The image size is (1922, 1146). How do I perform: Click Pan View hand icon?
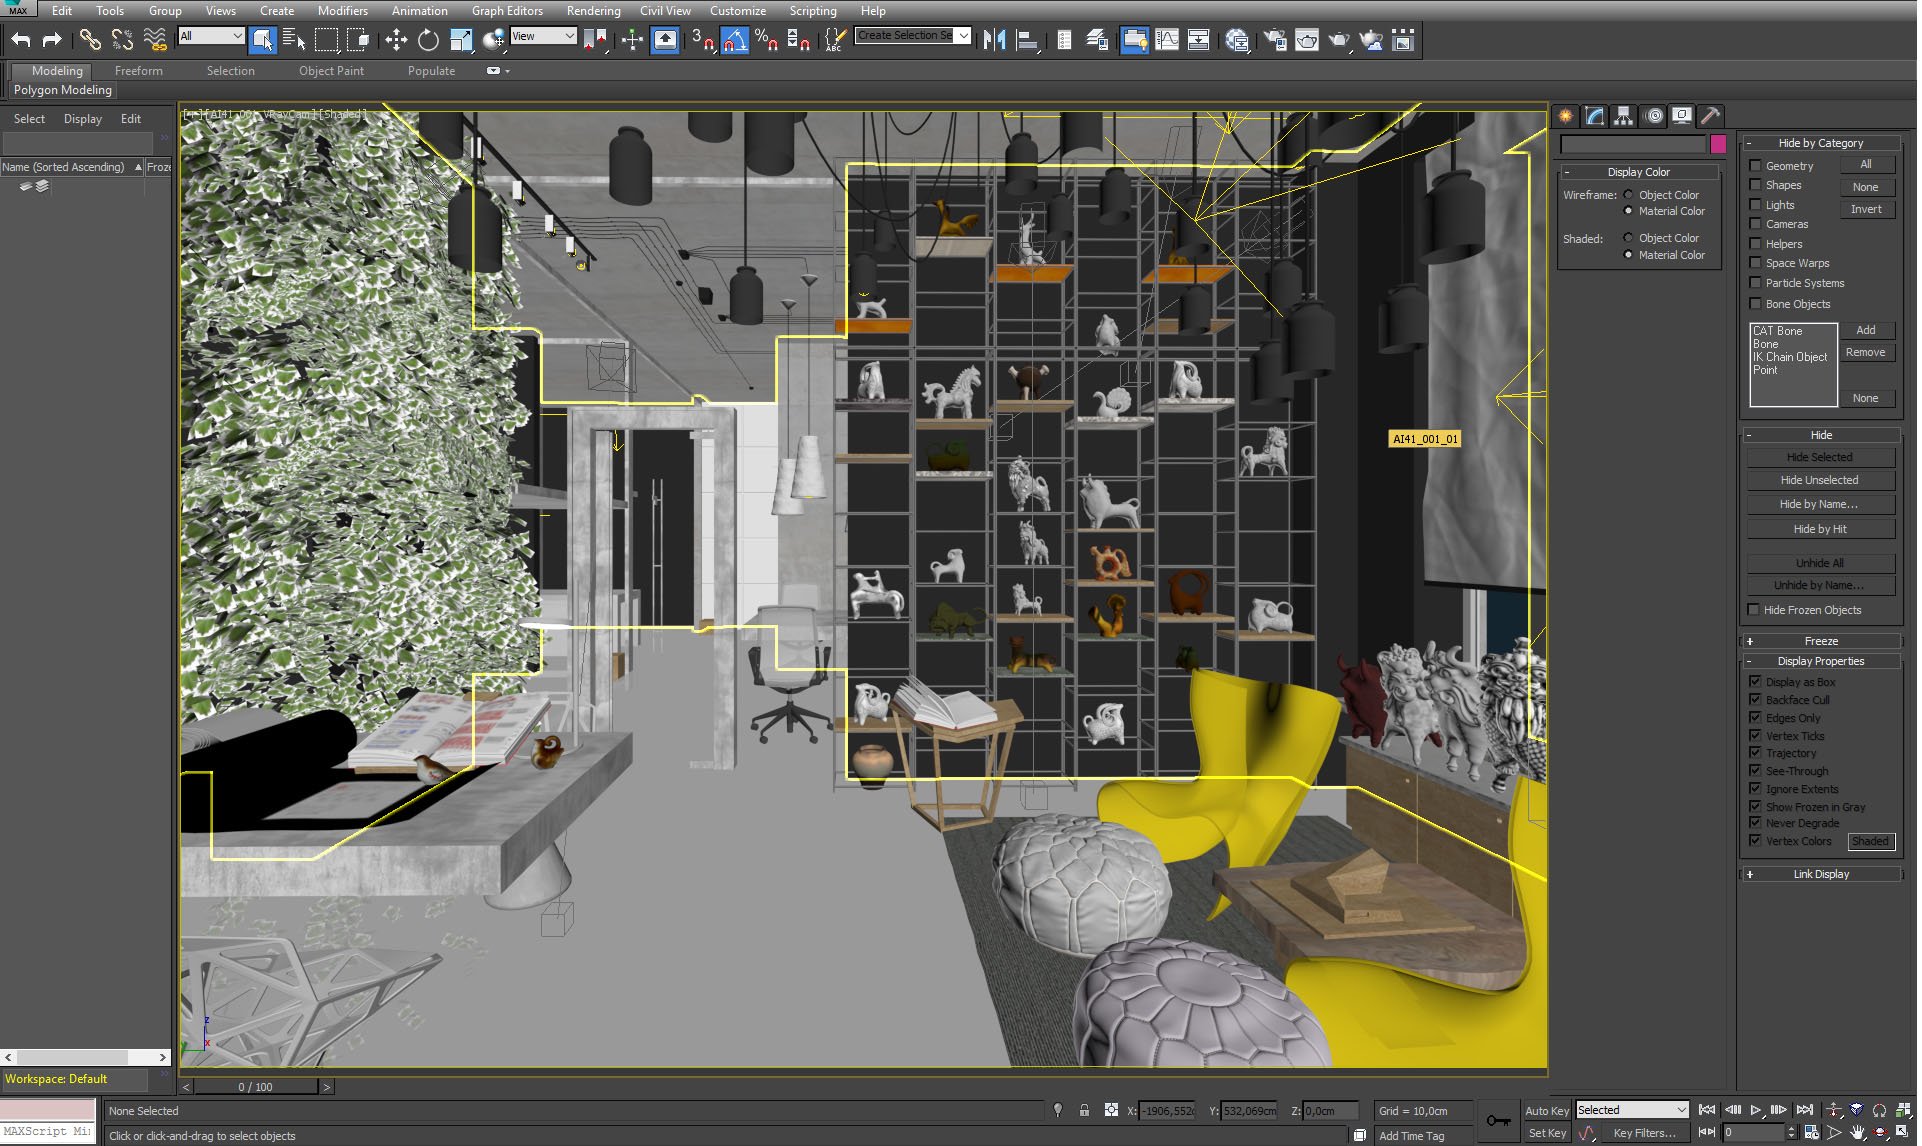(1857, 1133)
